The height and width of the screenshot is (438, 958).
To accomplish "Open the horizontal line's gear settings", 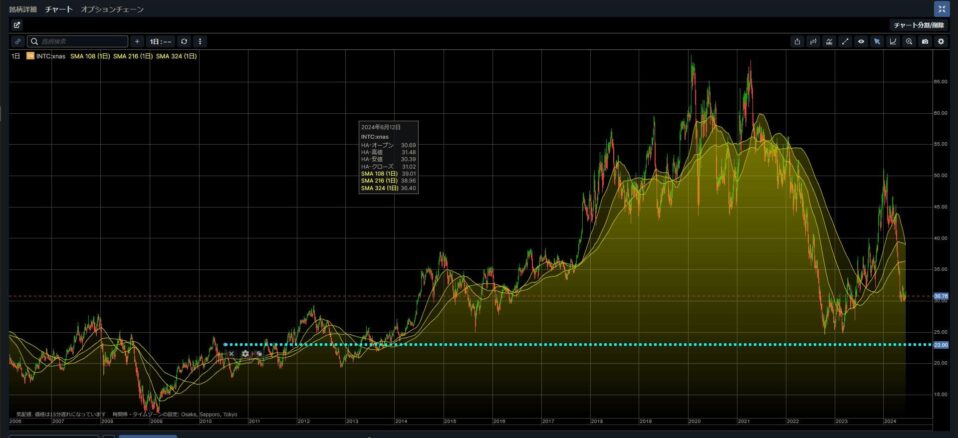I will point(246,353).
